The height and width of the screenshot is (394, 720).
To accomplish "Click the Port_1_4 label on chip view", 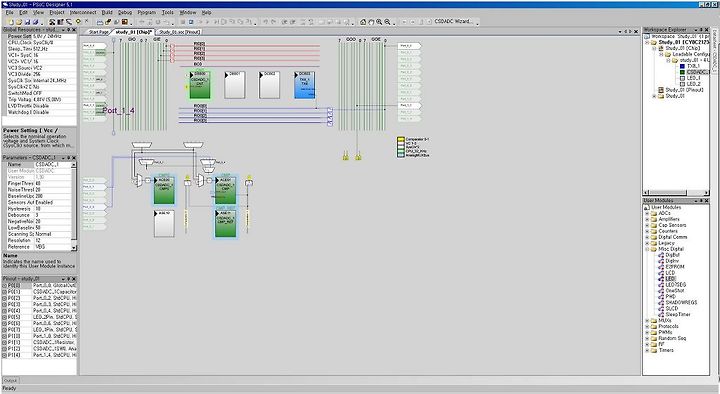I will click(118, 111).
